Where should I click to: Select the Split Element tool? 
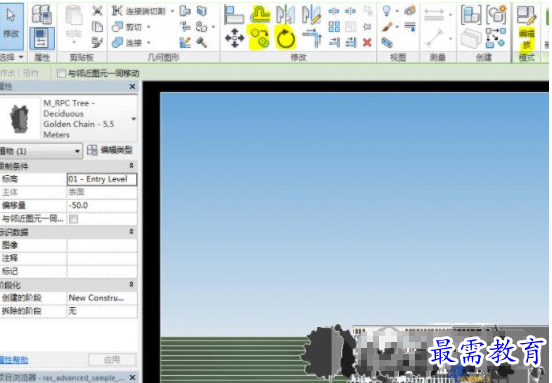point(334,11)
